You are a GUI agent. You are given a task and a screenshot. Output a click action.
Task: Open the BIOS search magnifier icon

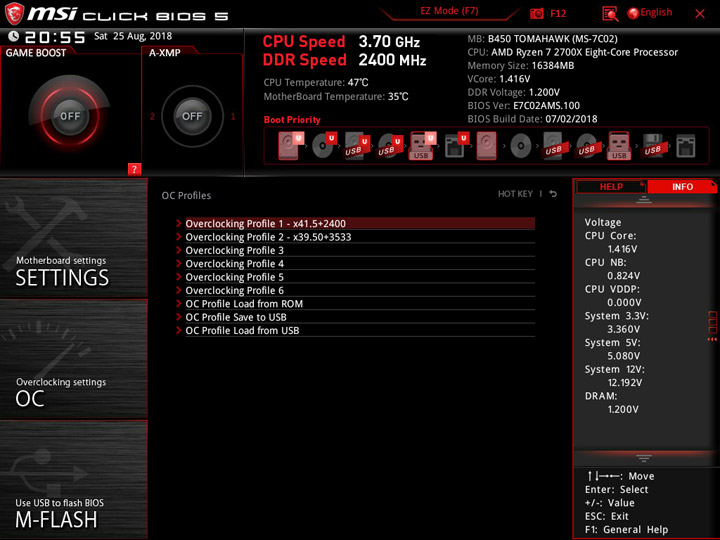point(610,14)
